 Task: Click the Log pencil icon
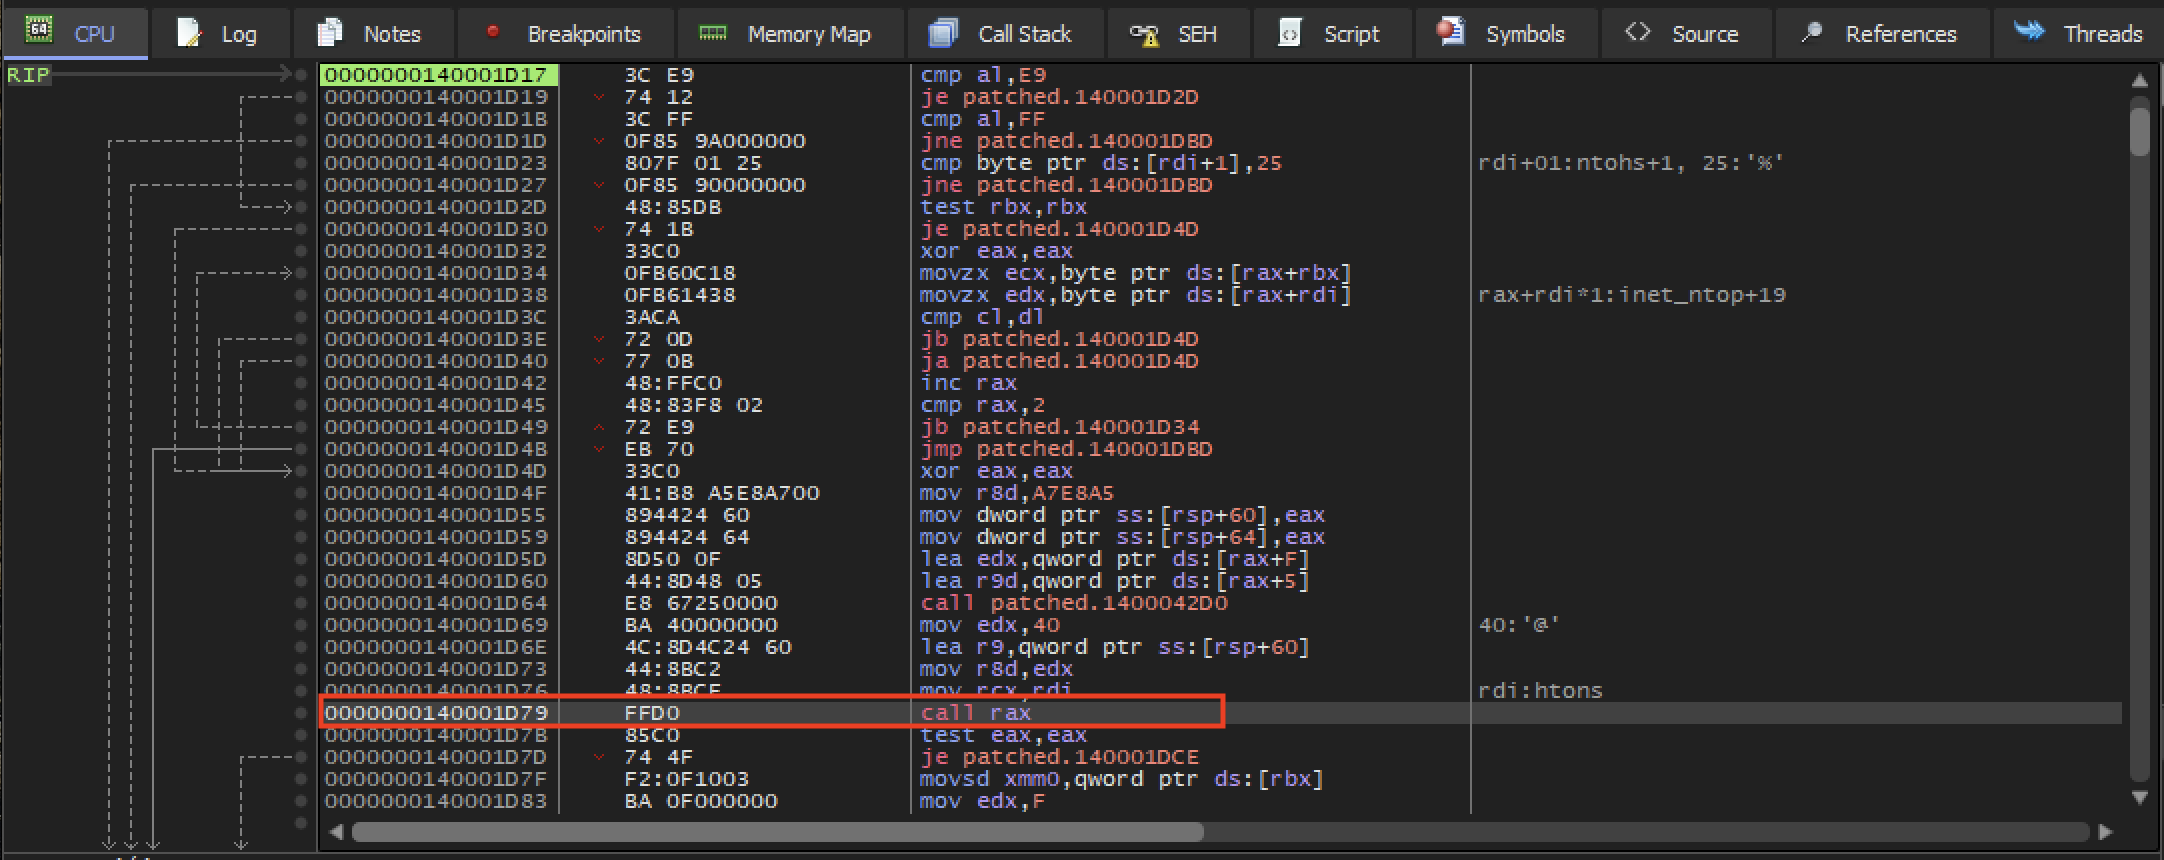(x=188, y=33)
